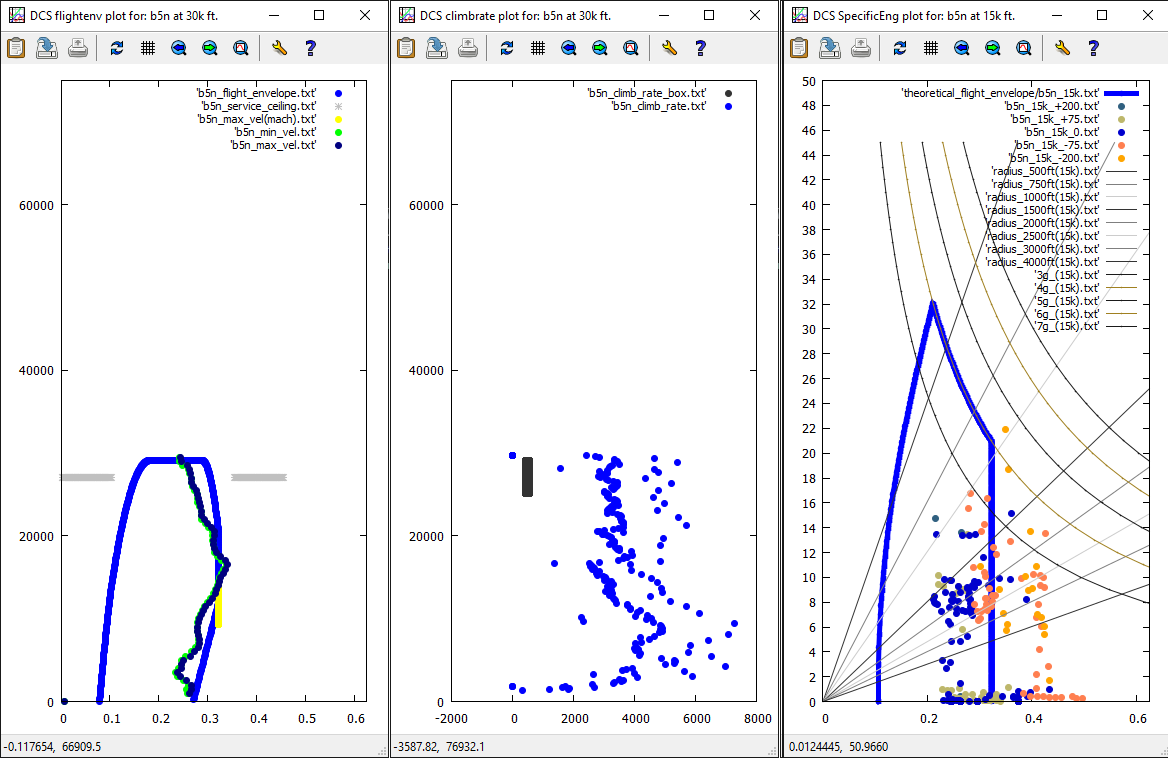The width and height of the screenshot is (1168, 758).
Task: Open SpecificEng window title bar icon menu
Action: (799, 16)
